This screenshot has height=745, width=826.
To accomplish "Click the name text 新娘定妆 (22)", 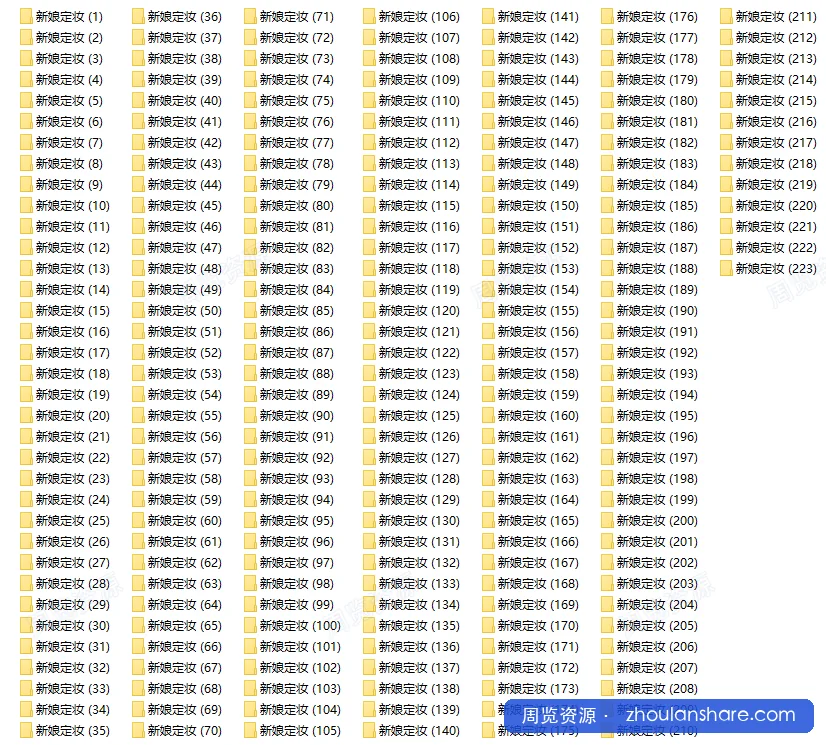I will tap(73, 457).
